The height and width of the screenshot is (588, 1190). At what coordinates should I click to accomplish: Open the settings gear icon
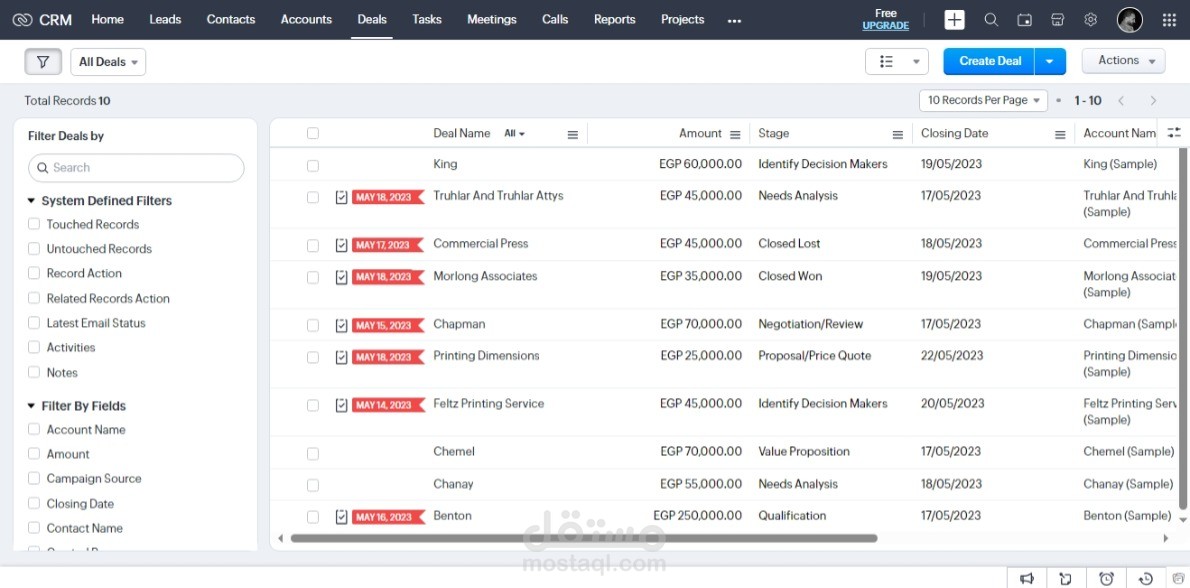[1091, 20]
